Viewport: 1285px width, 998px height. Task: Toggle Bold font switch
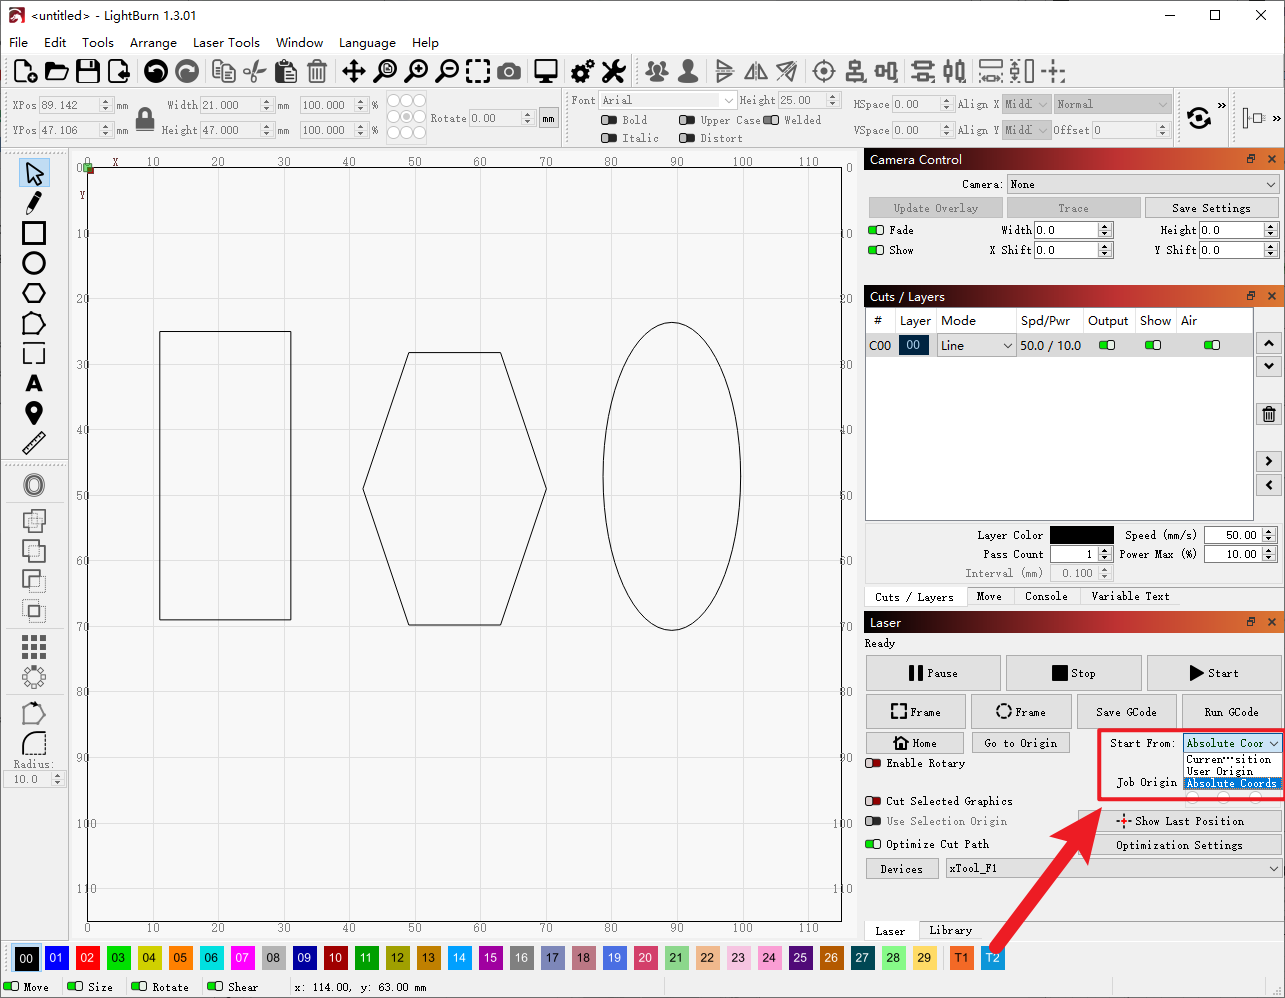pyautogui.click(x=608, y=120)
